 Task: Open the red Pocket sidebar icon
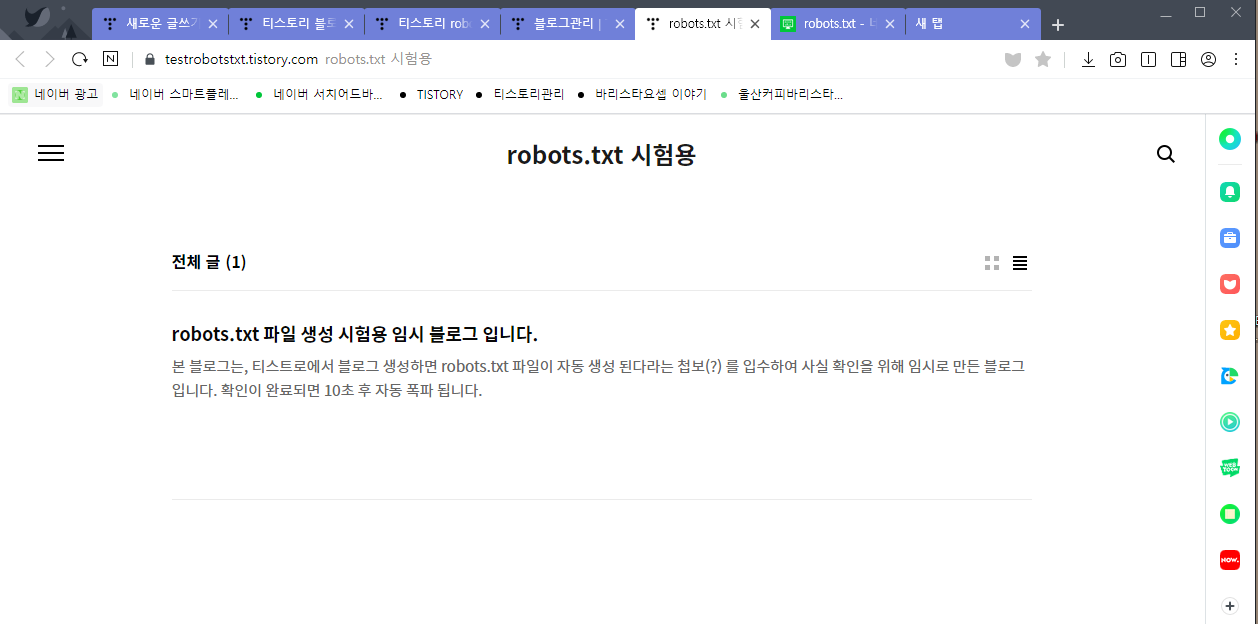(x=1230, y=284)
